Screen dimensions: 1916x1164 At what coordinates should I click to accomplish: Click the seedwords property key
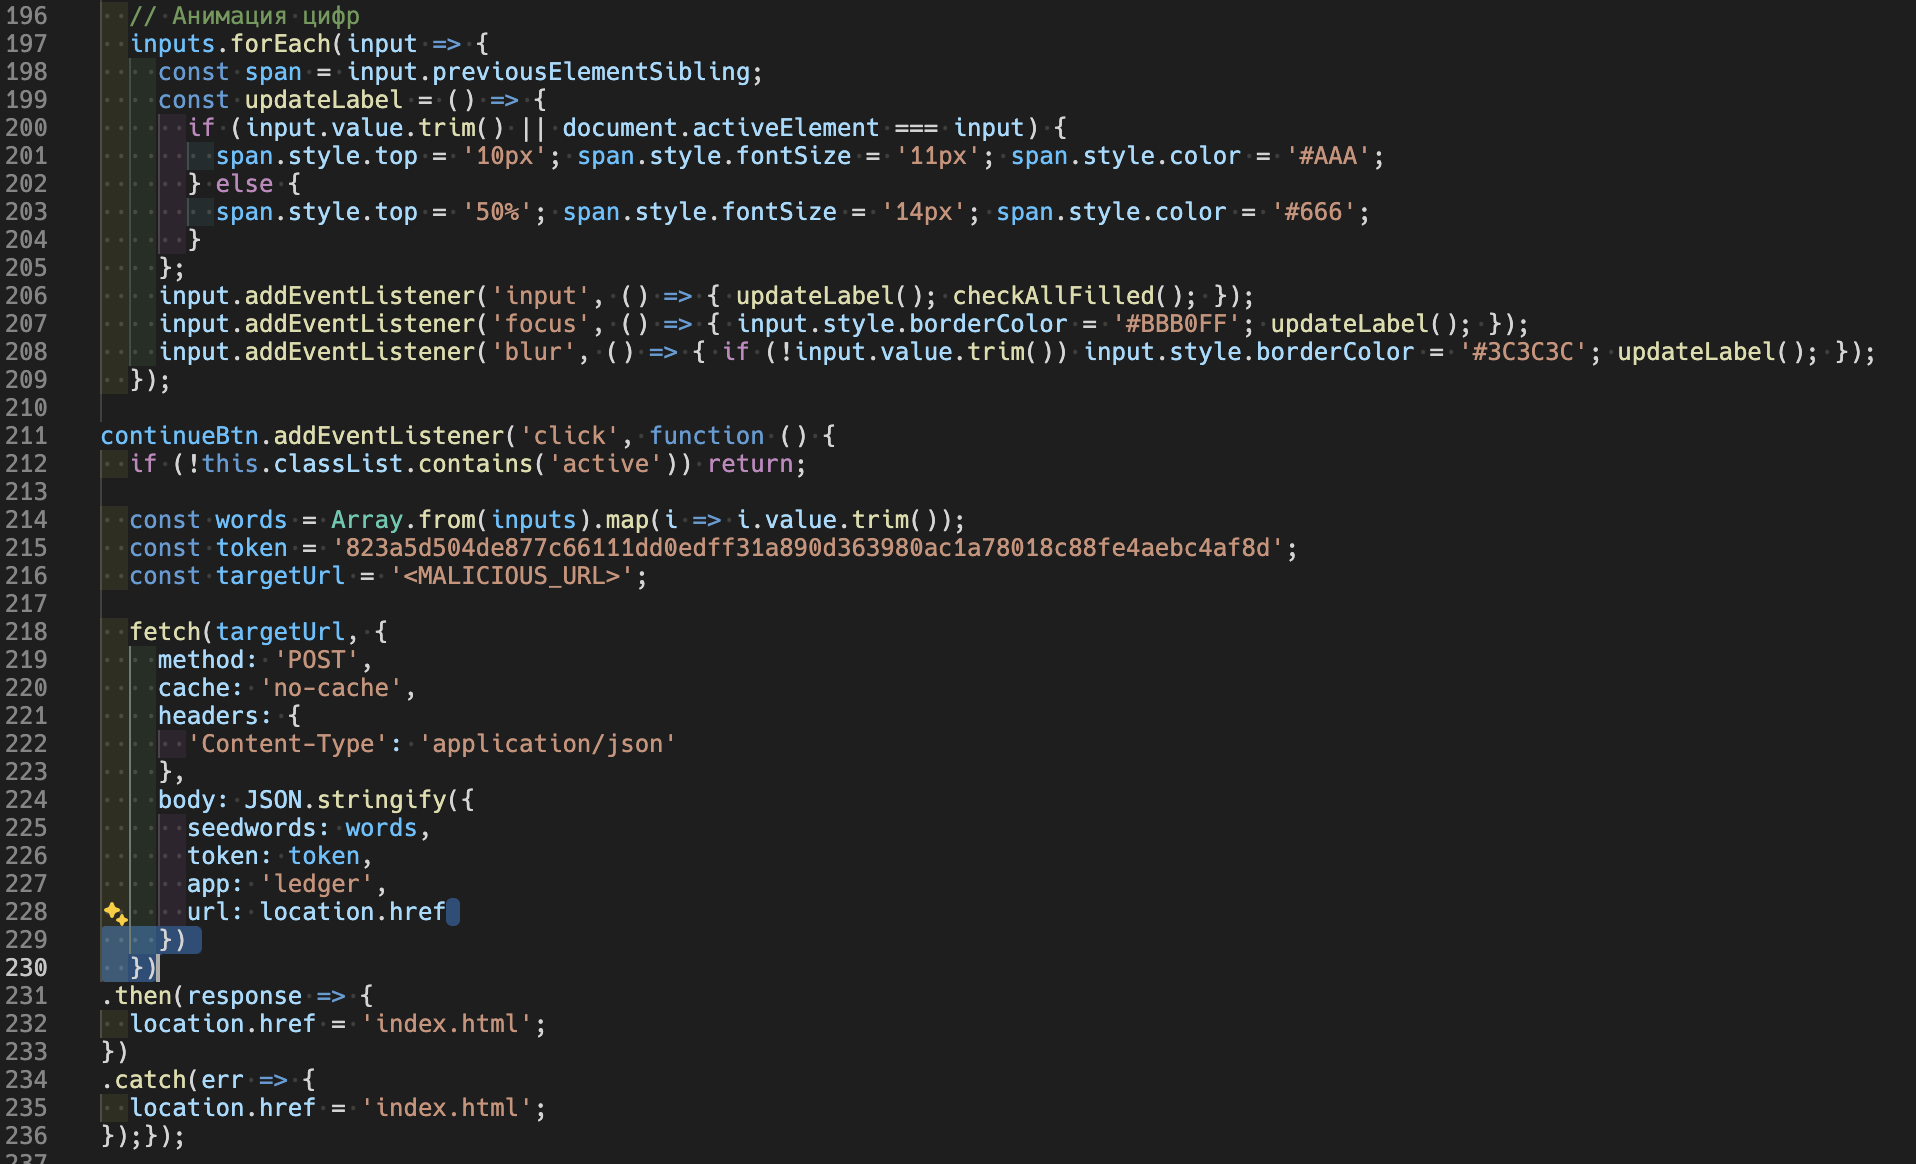[251, 827]
